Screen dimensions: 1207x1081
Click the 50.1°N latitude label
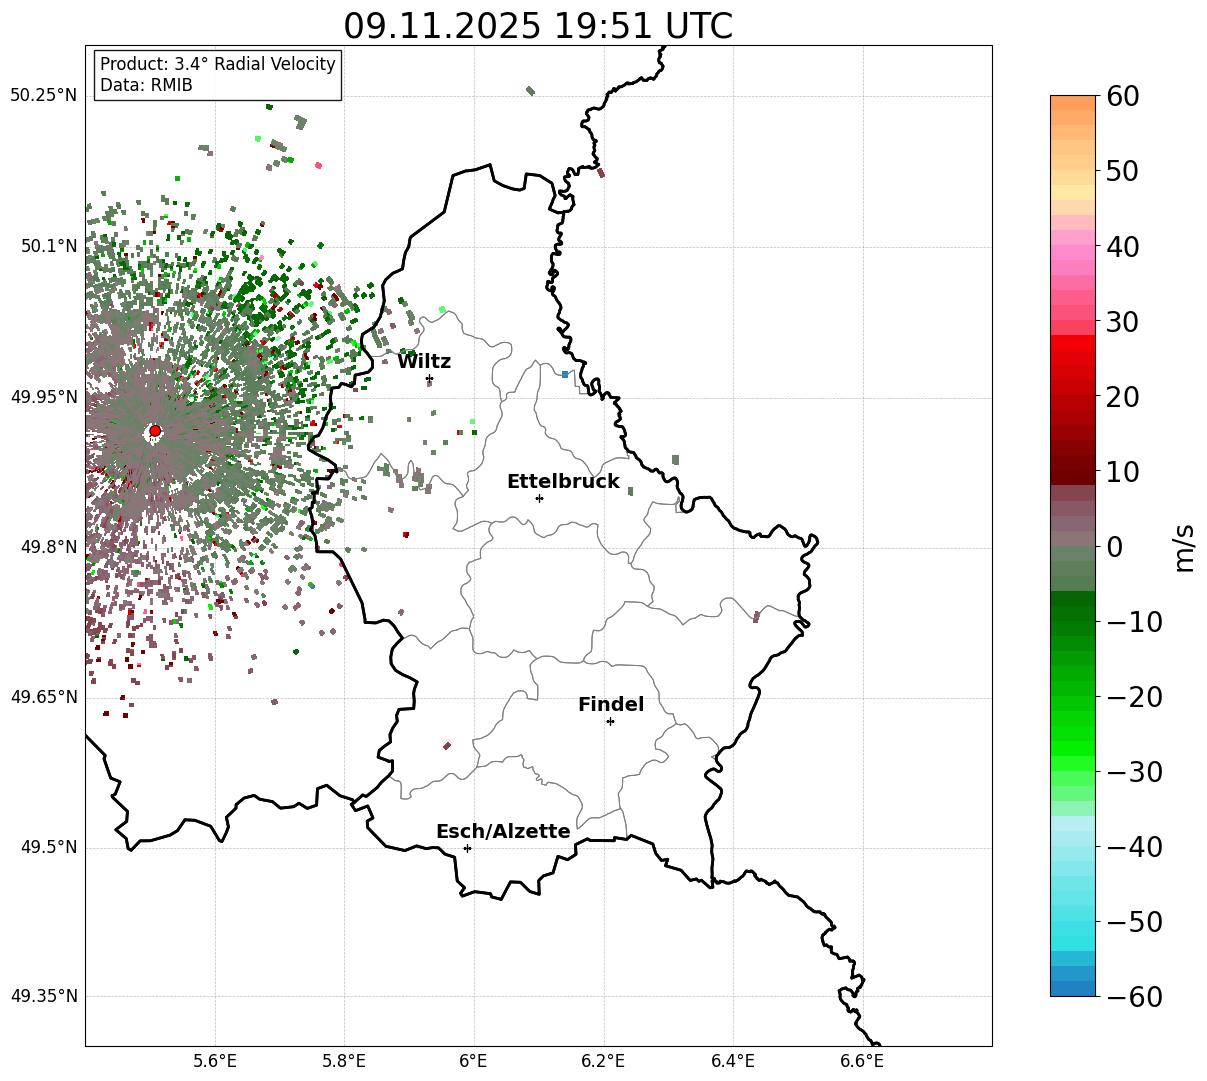click(48, 246)
